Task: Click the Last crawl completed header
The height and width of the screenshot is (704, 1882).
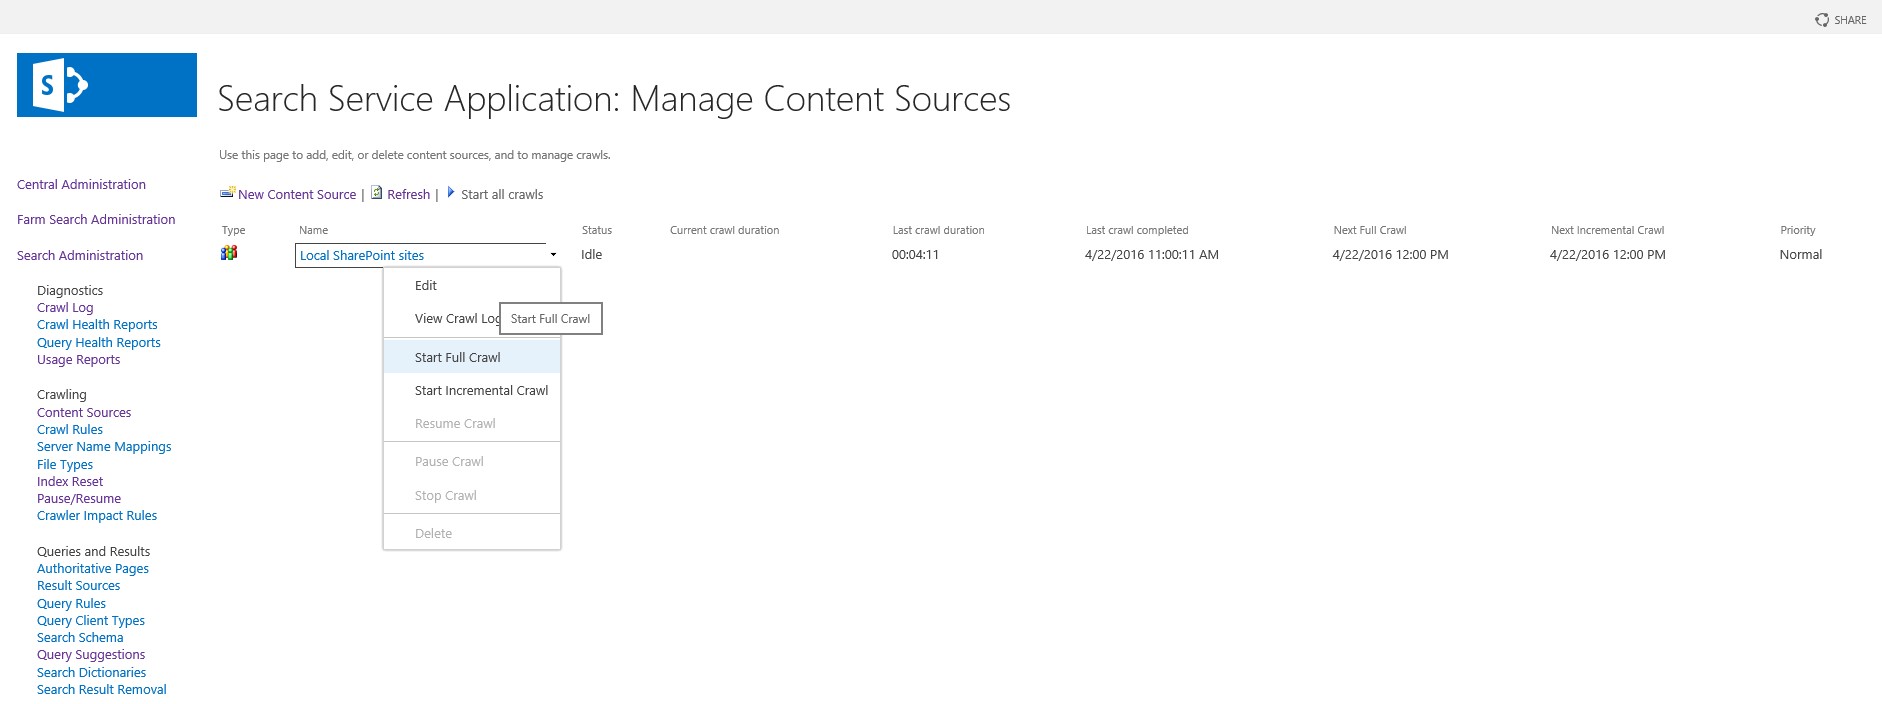Action: click(x=1137, y=230)
